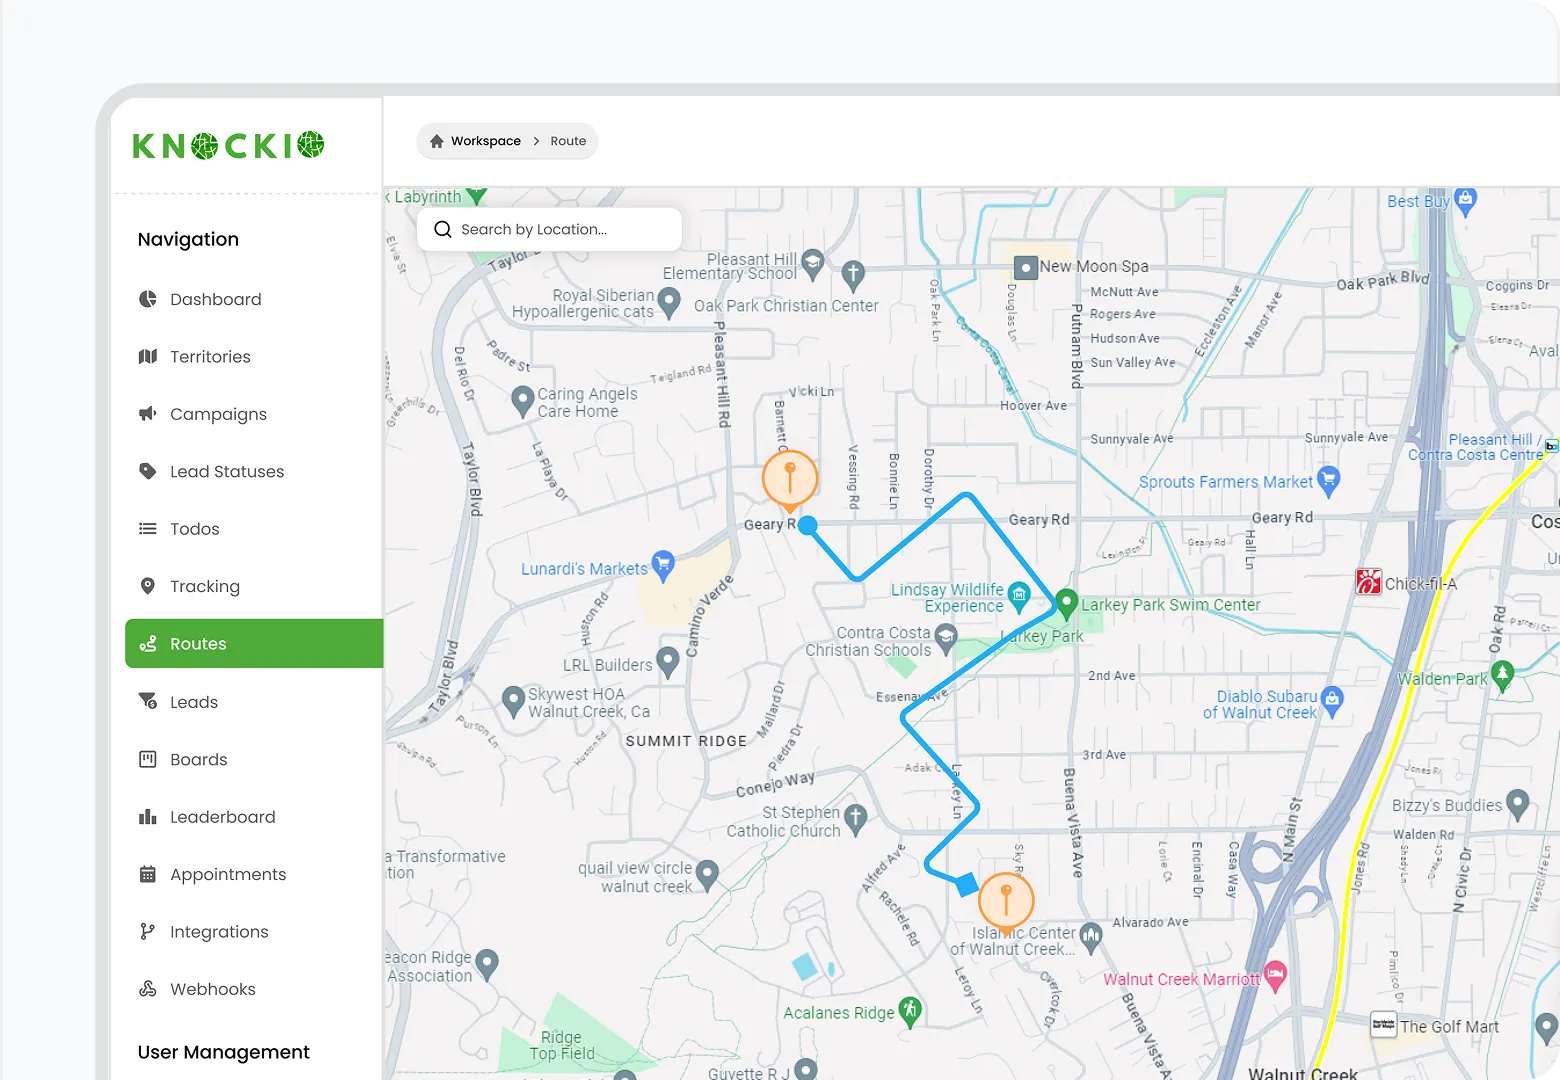Click the Acalanes Ridge green pin
The width and height of the screenshot is (1560, 1080).
[910, 1011]
